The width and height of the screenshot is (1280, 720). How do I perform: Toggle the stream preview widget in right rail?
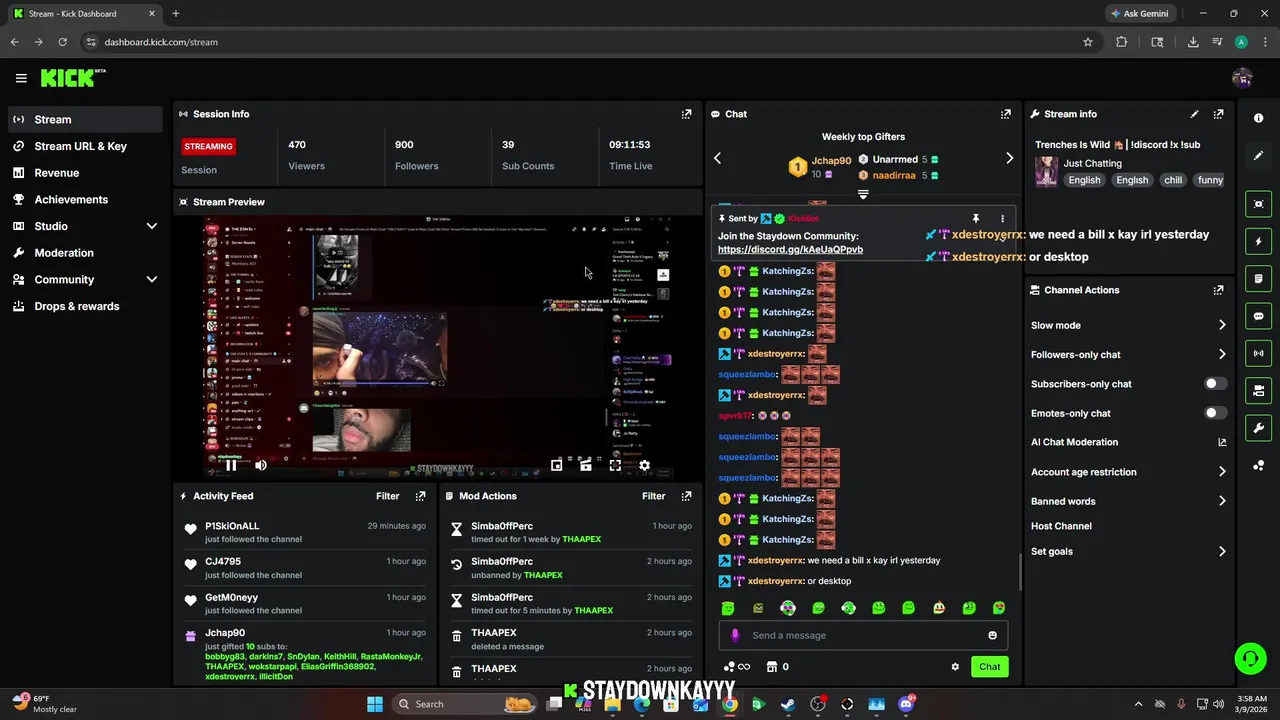(1258, 204)
